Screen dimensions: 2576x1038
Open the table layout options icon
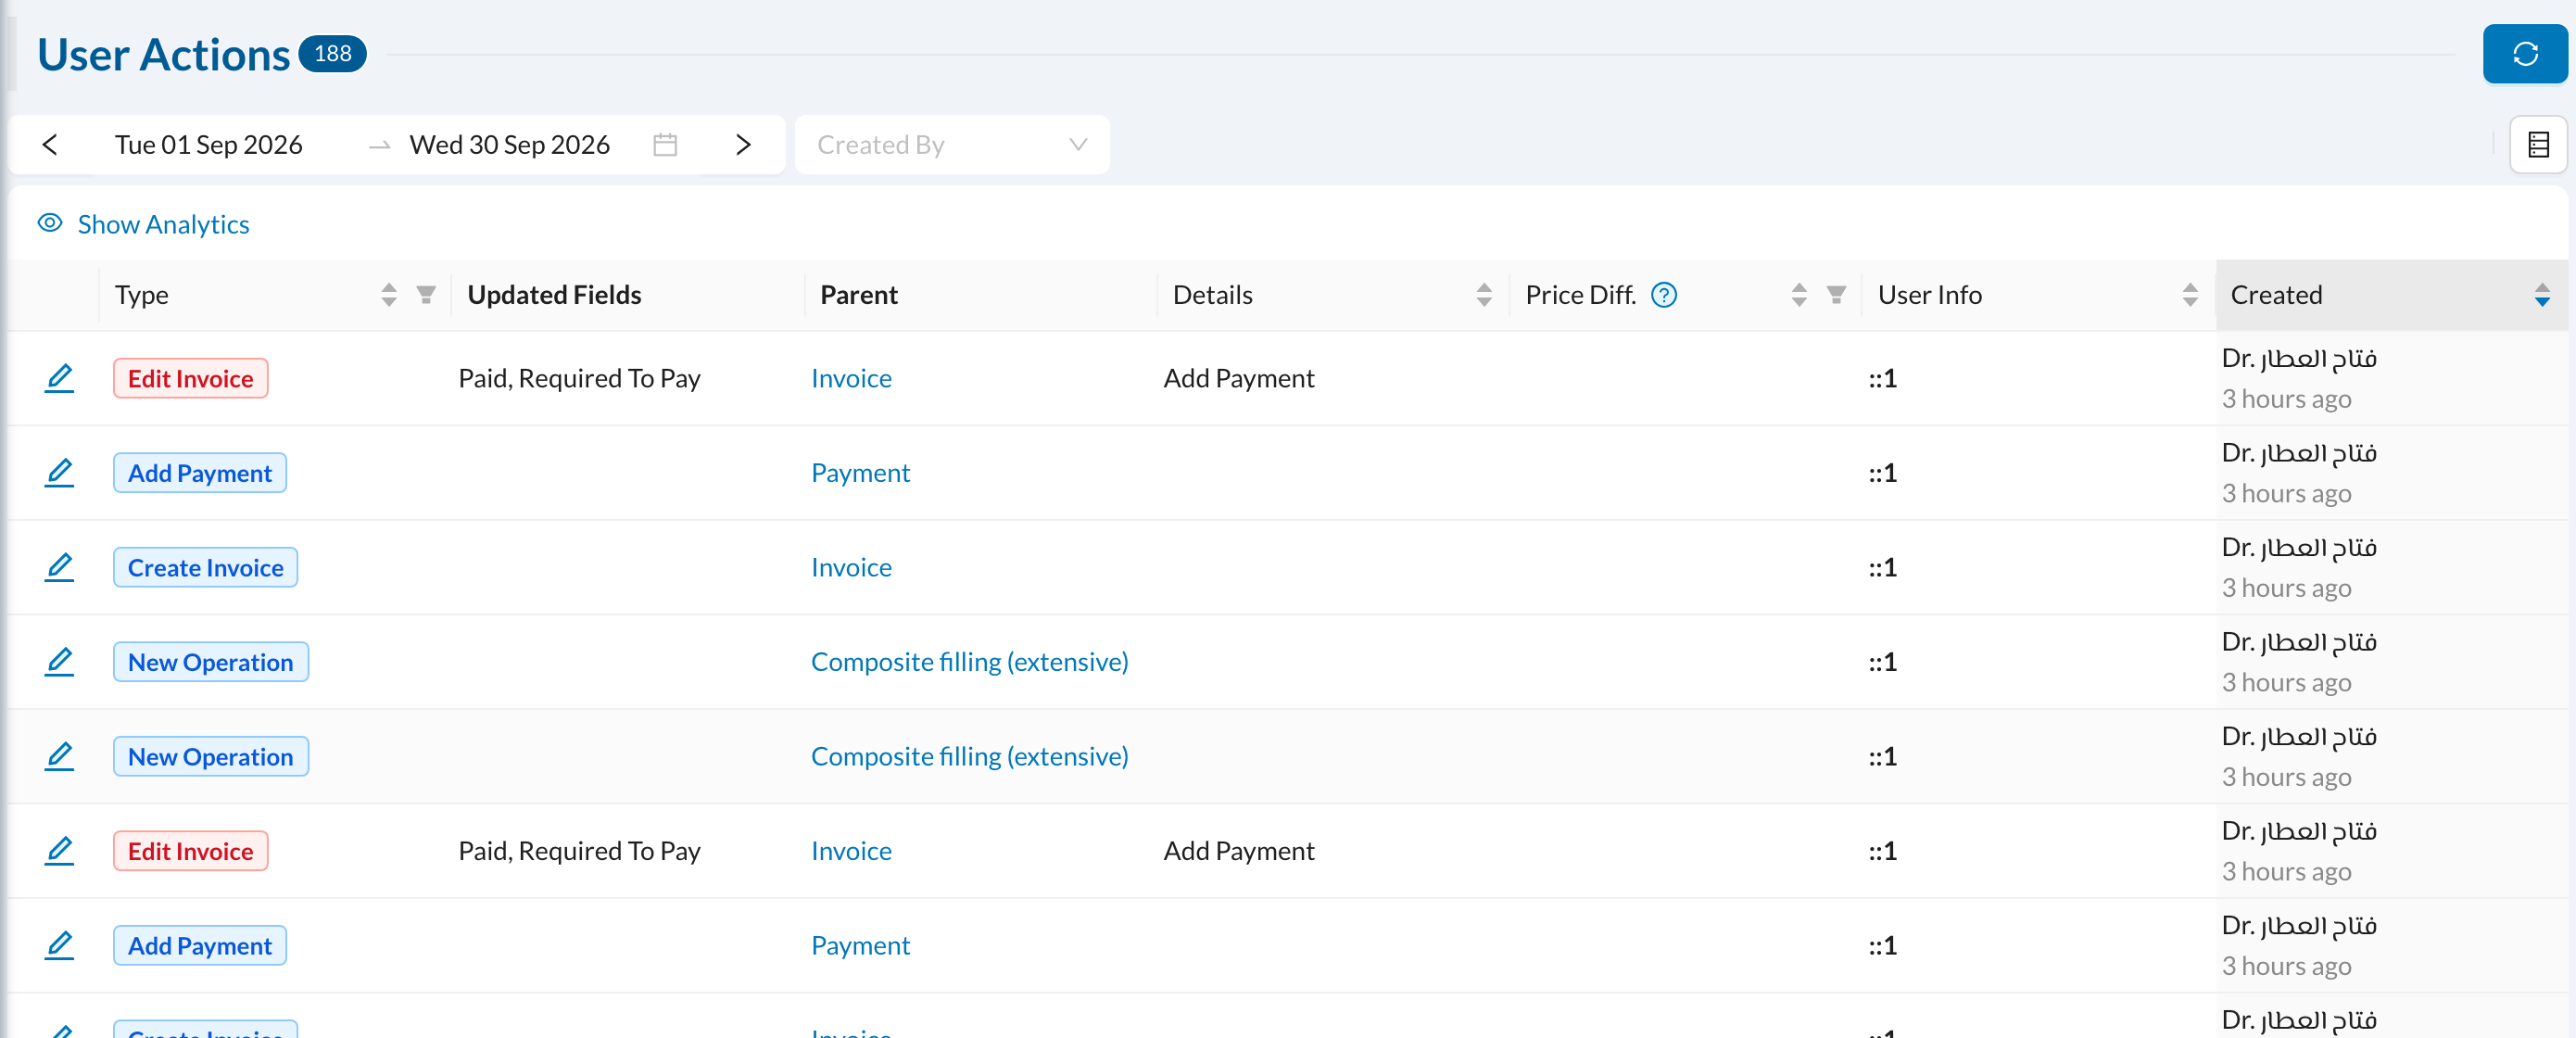click(2538, 145)
